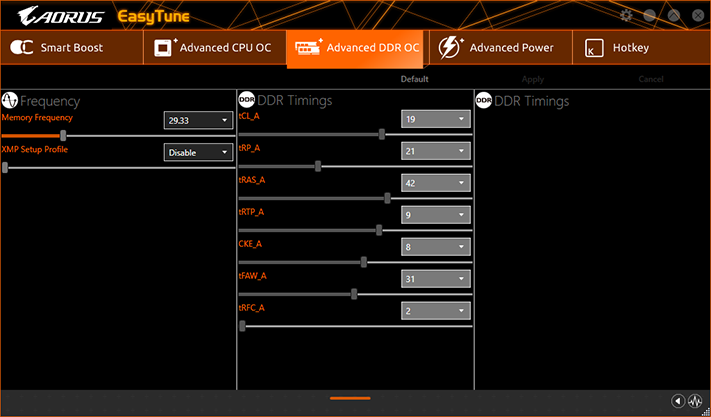Click the tRP_A label

point(249,148)
